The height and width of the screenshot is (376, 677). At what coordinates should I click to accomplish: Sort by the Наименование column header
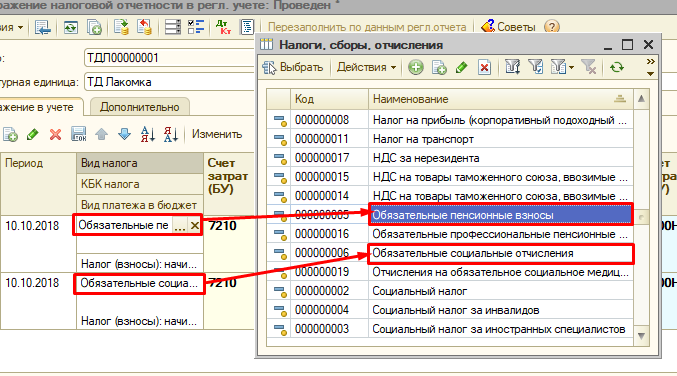click(501, 99)
